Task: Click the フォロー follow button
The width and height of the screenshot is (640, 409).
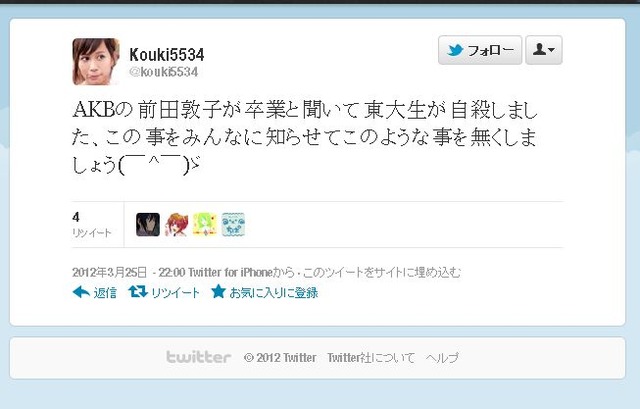Action: pyautogui.click(x=480, y=50)
